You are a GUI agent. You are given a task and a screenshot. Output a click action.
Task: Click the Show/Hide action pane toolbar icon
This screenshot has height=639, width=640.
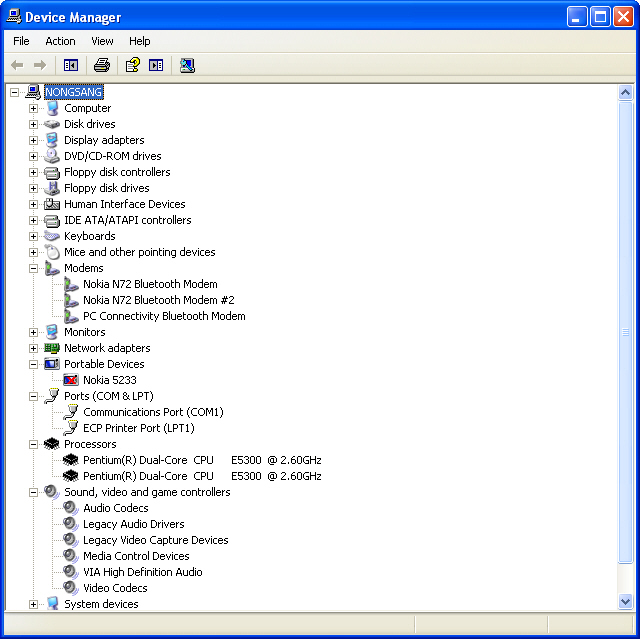(156, 65)
